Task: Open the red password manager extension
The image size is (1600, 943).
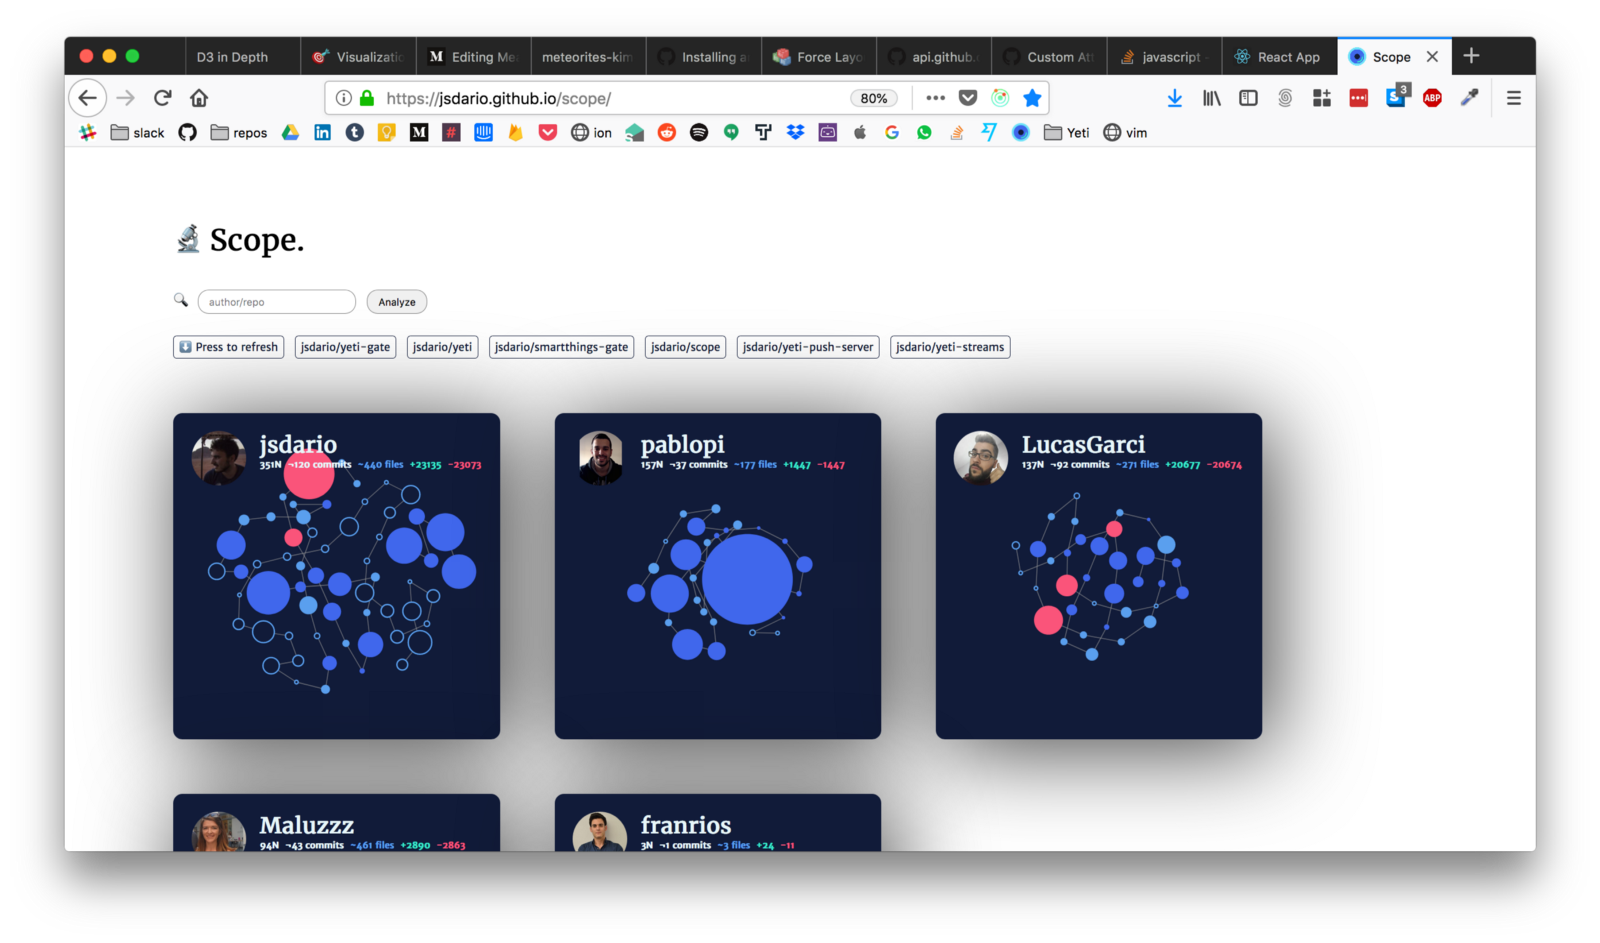Action: point(1358,98)
